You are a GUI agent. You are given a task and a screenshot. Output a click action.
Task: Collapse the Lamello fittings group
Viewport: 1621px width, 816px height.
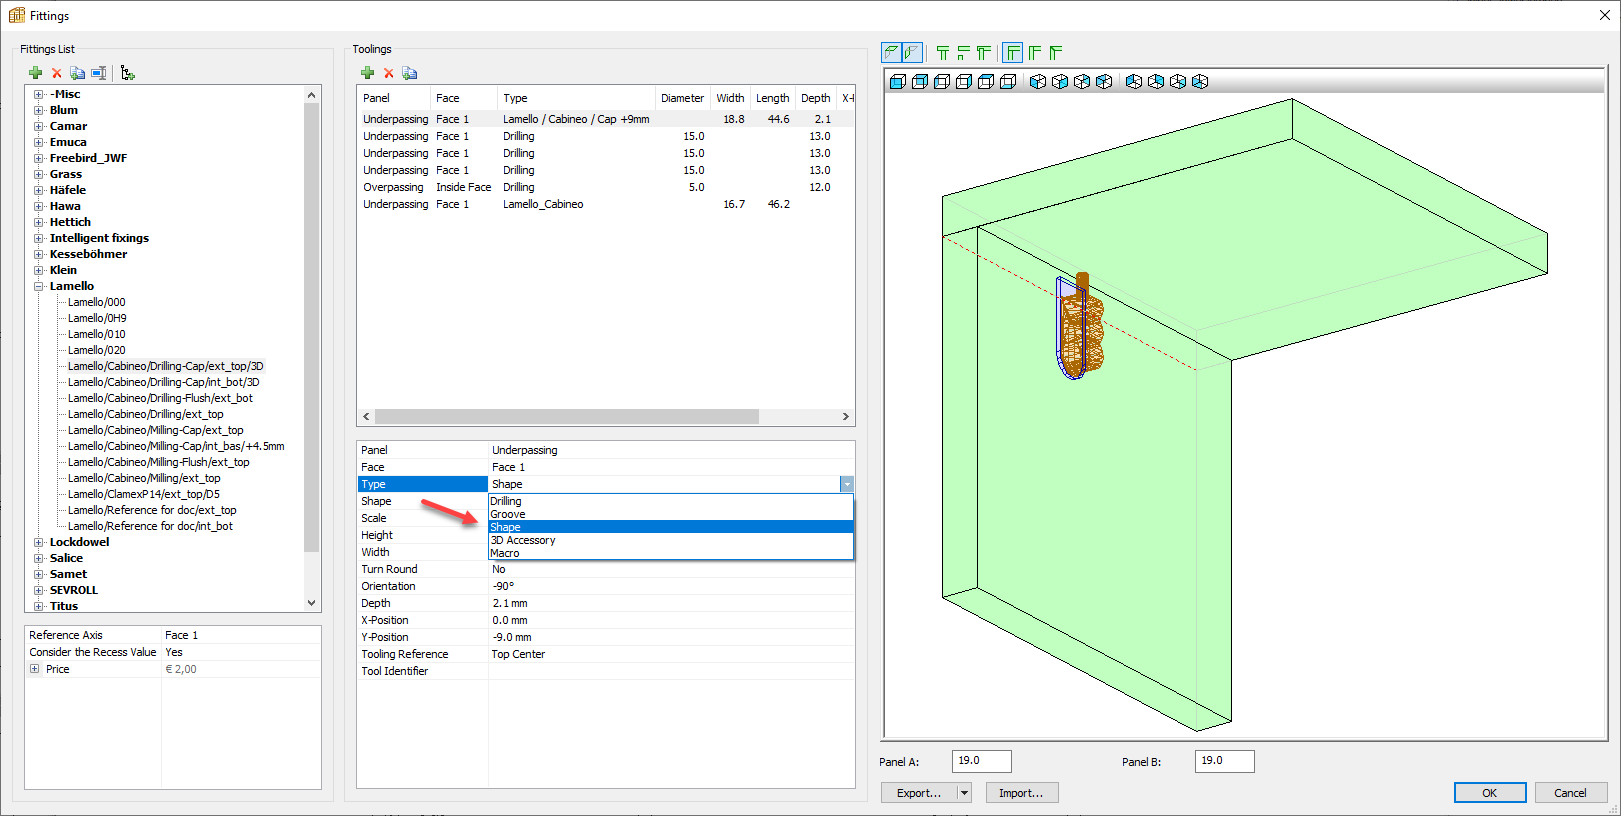point(39,286)
